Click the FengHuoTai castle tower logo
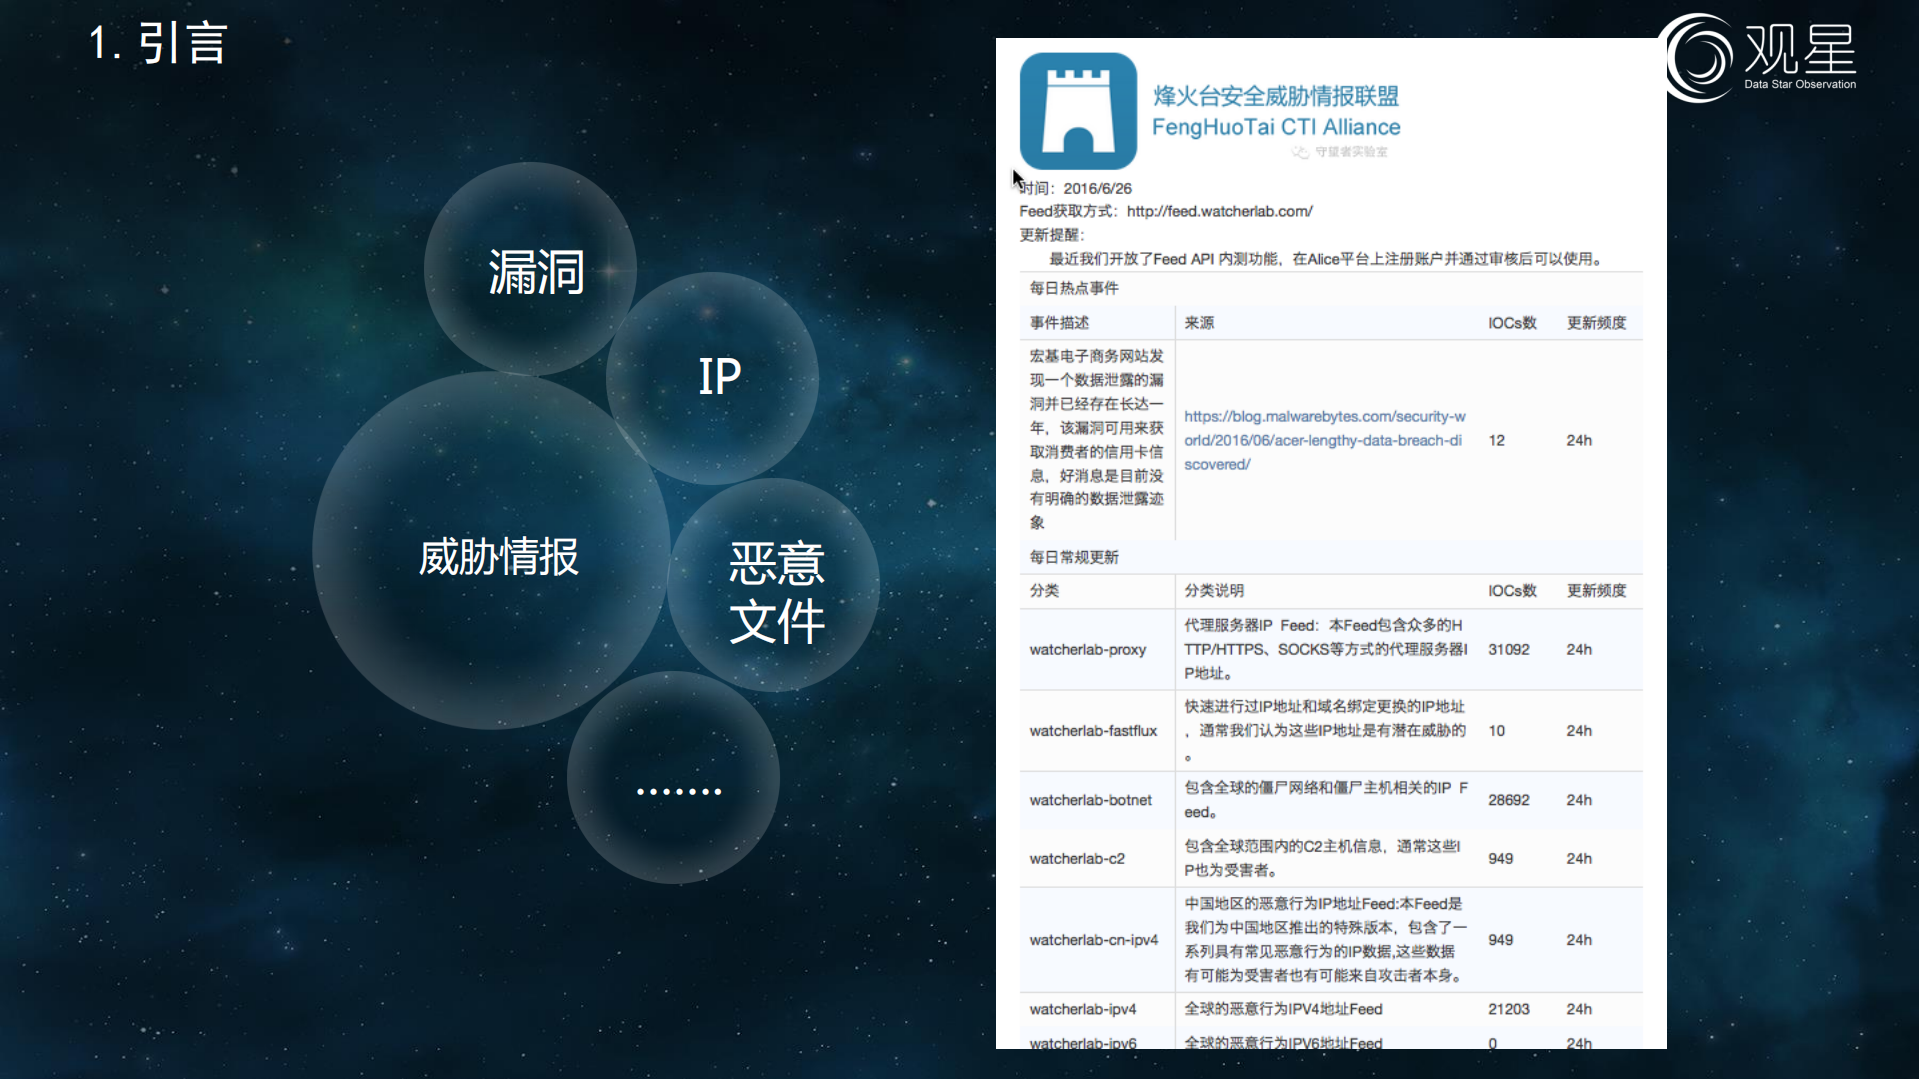The width and height of the screenshot is (1919, 1079). click(x=1078, y=111)
